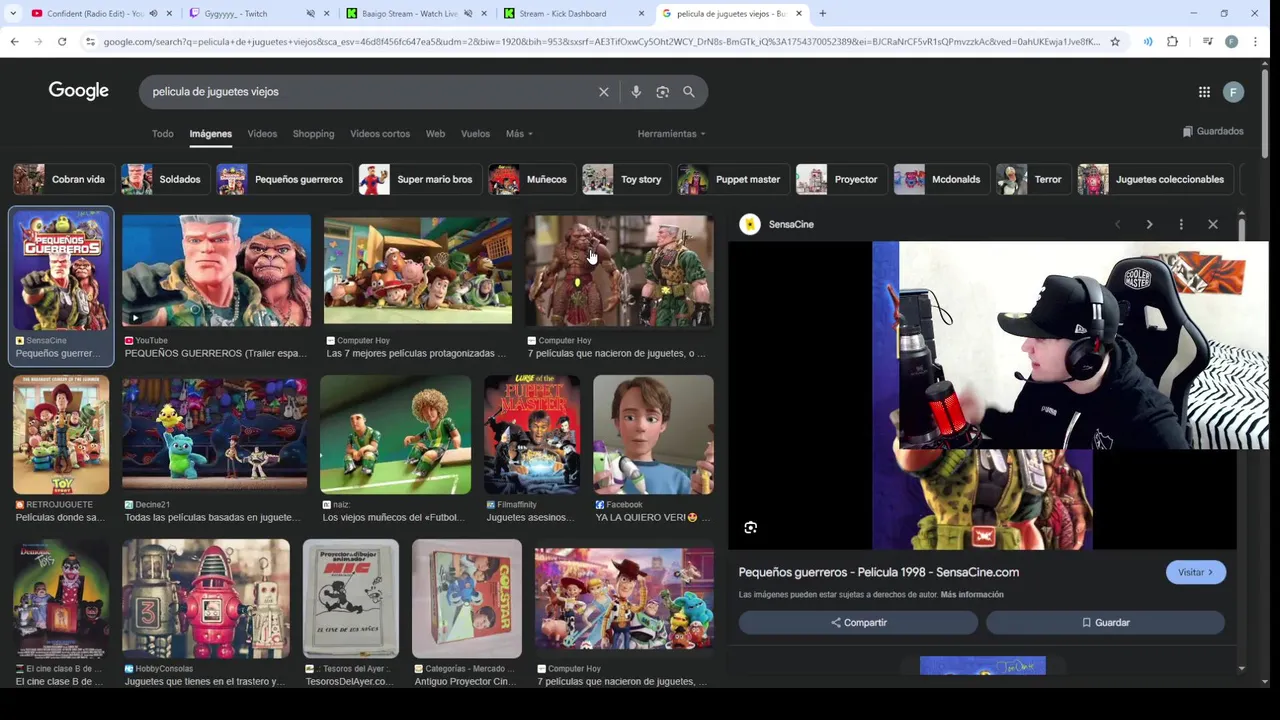The height and width of the screenshot is (720, 1280).
Task: Open Pequeños guerreros SensaCine title link
Action: tap(879, 572)
